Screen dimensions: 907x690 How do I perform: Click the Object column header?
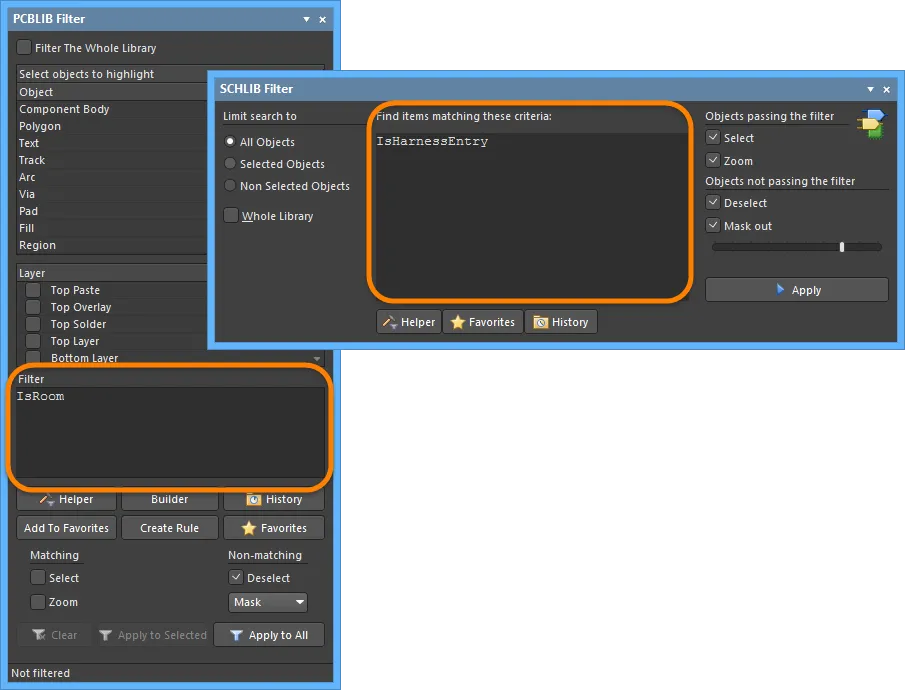click(x=113, y=92)
